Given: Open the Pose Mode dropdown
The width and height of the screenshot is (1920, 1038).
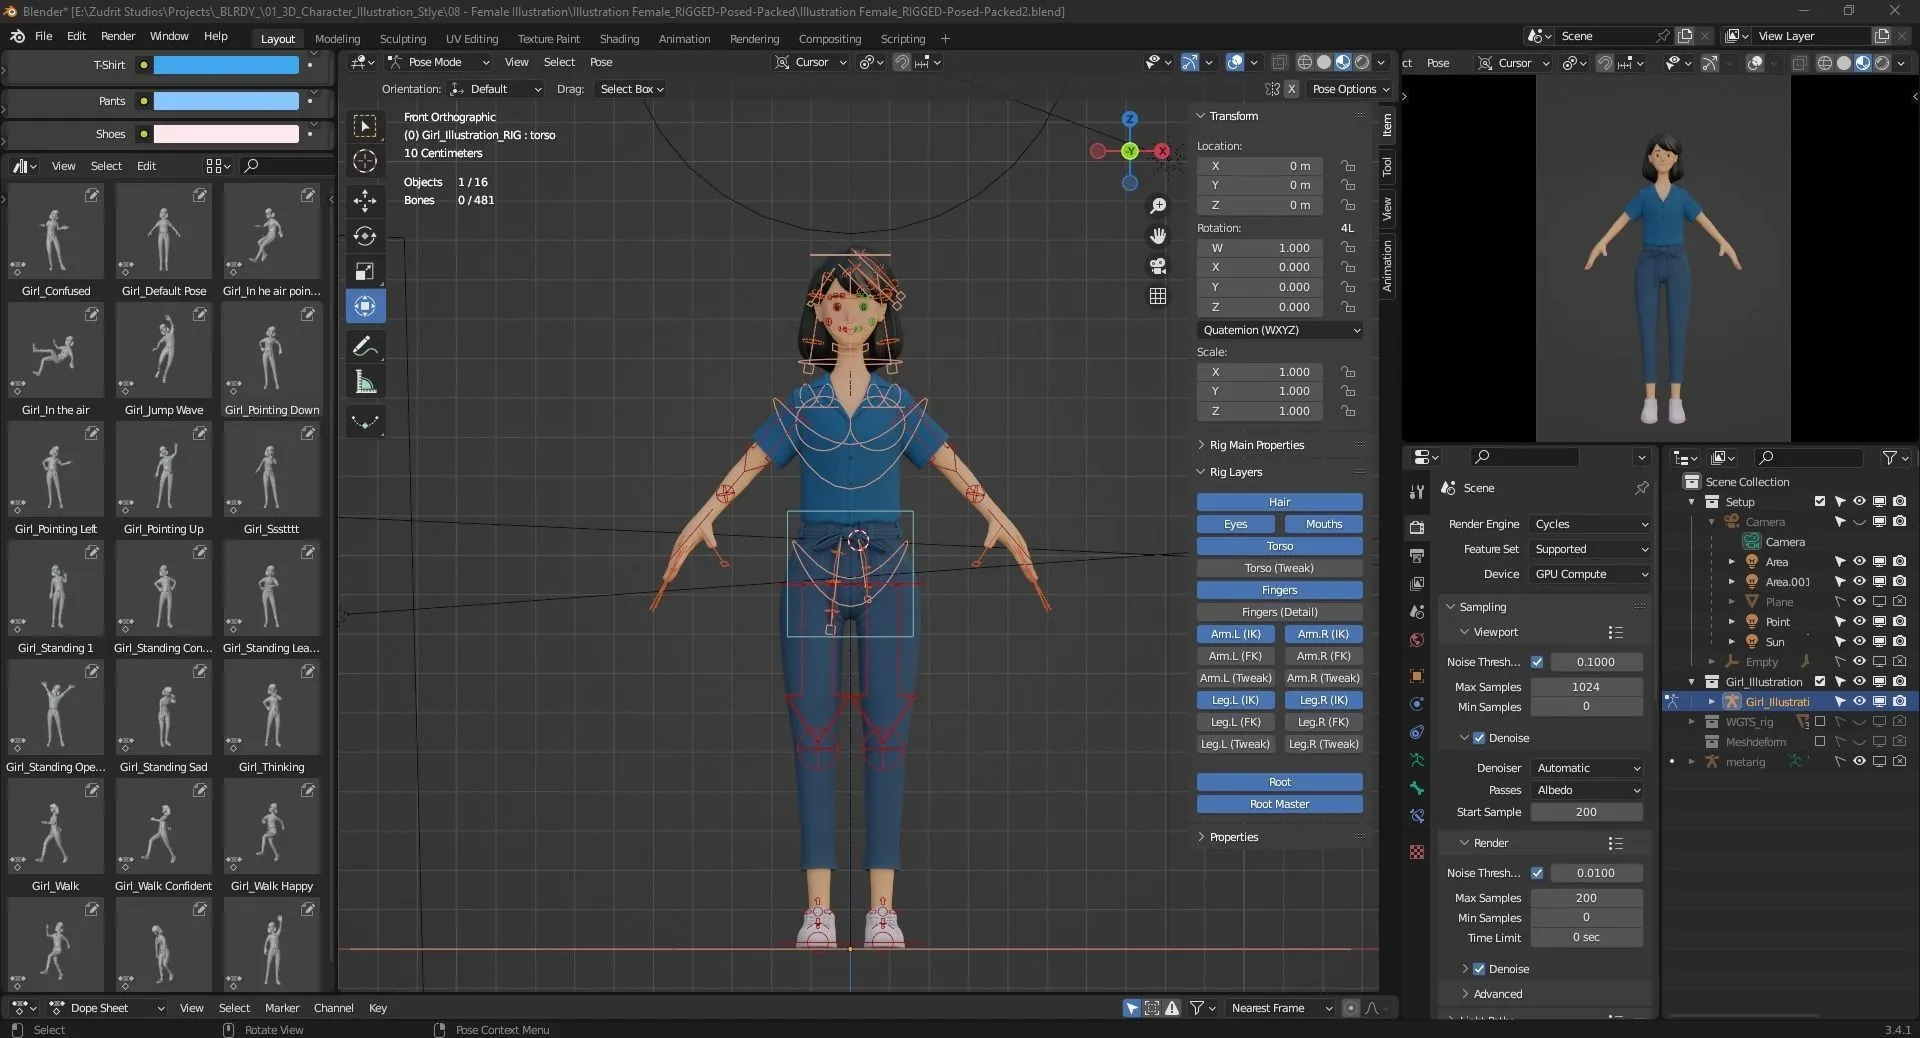Looking at the screenshot, I should point(438,62).
